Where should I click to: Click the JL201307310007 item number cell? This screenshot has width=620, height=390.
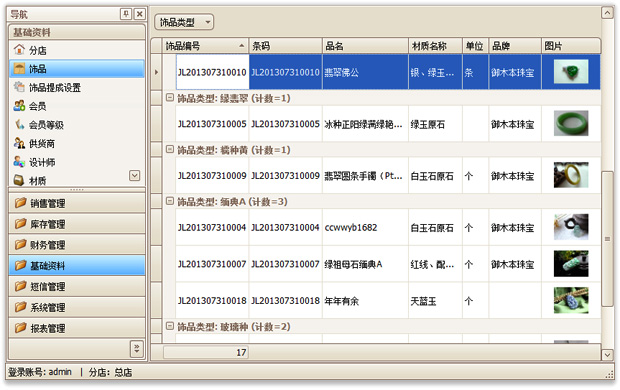212,264
